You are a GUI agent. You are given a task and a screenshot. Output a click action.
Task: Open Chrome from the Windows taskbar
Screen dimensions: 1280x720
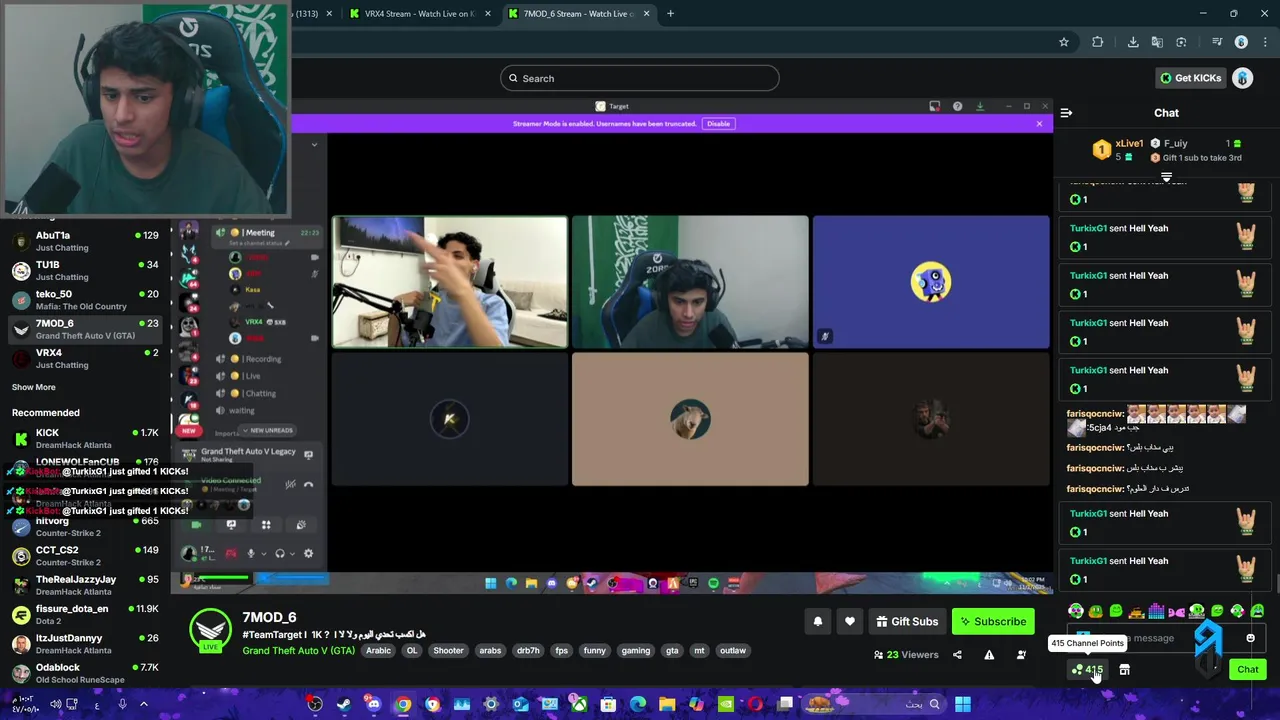(x=402, y=704)
